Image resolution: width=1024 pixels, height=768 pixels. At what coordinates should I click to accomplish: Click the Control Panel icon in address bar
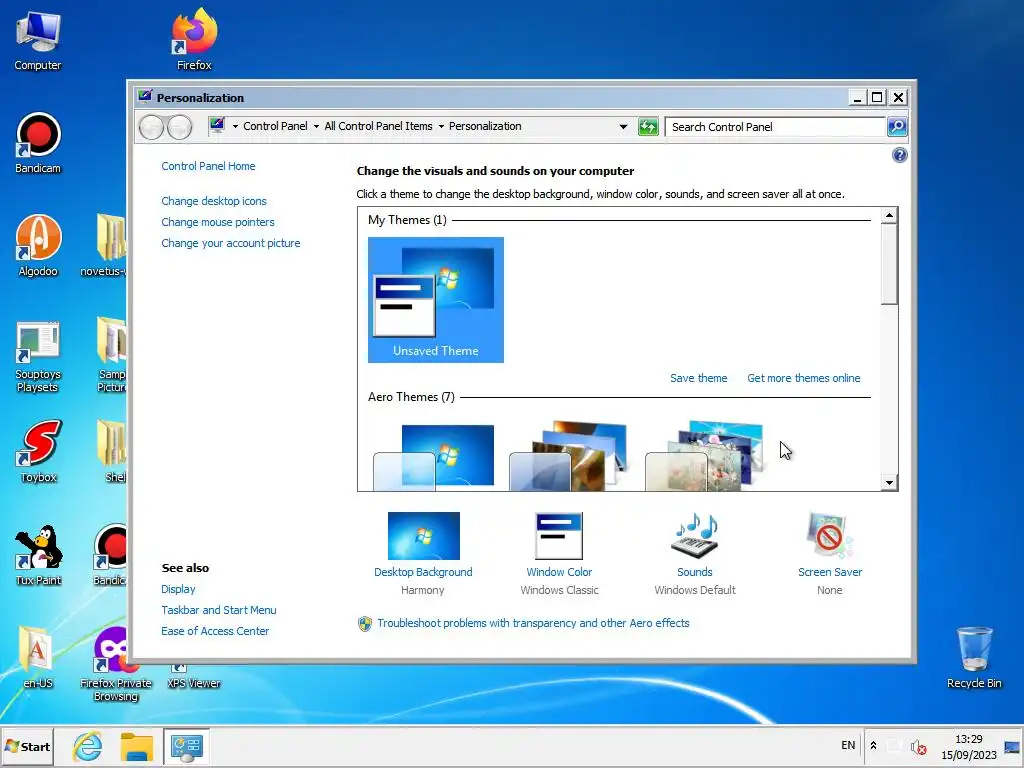217,125
